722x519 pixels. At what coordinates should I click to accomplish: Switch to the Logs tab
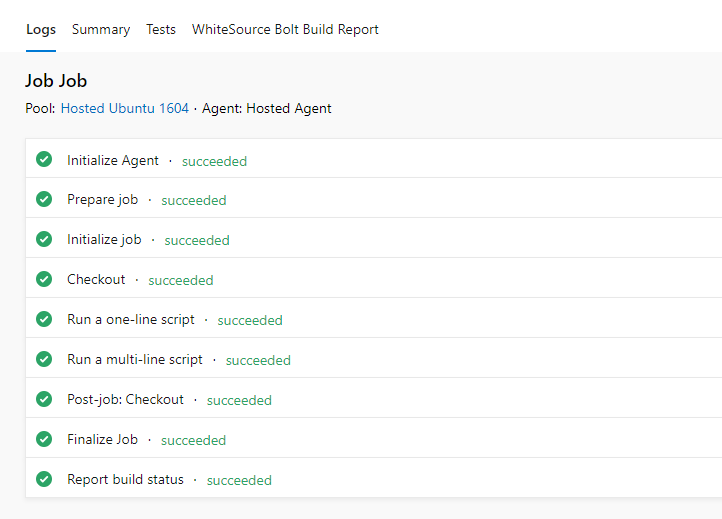click(x=41, y=29)
